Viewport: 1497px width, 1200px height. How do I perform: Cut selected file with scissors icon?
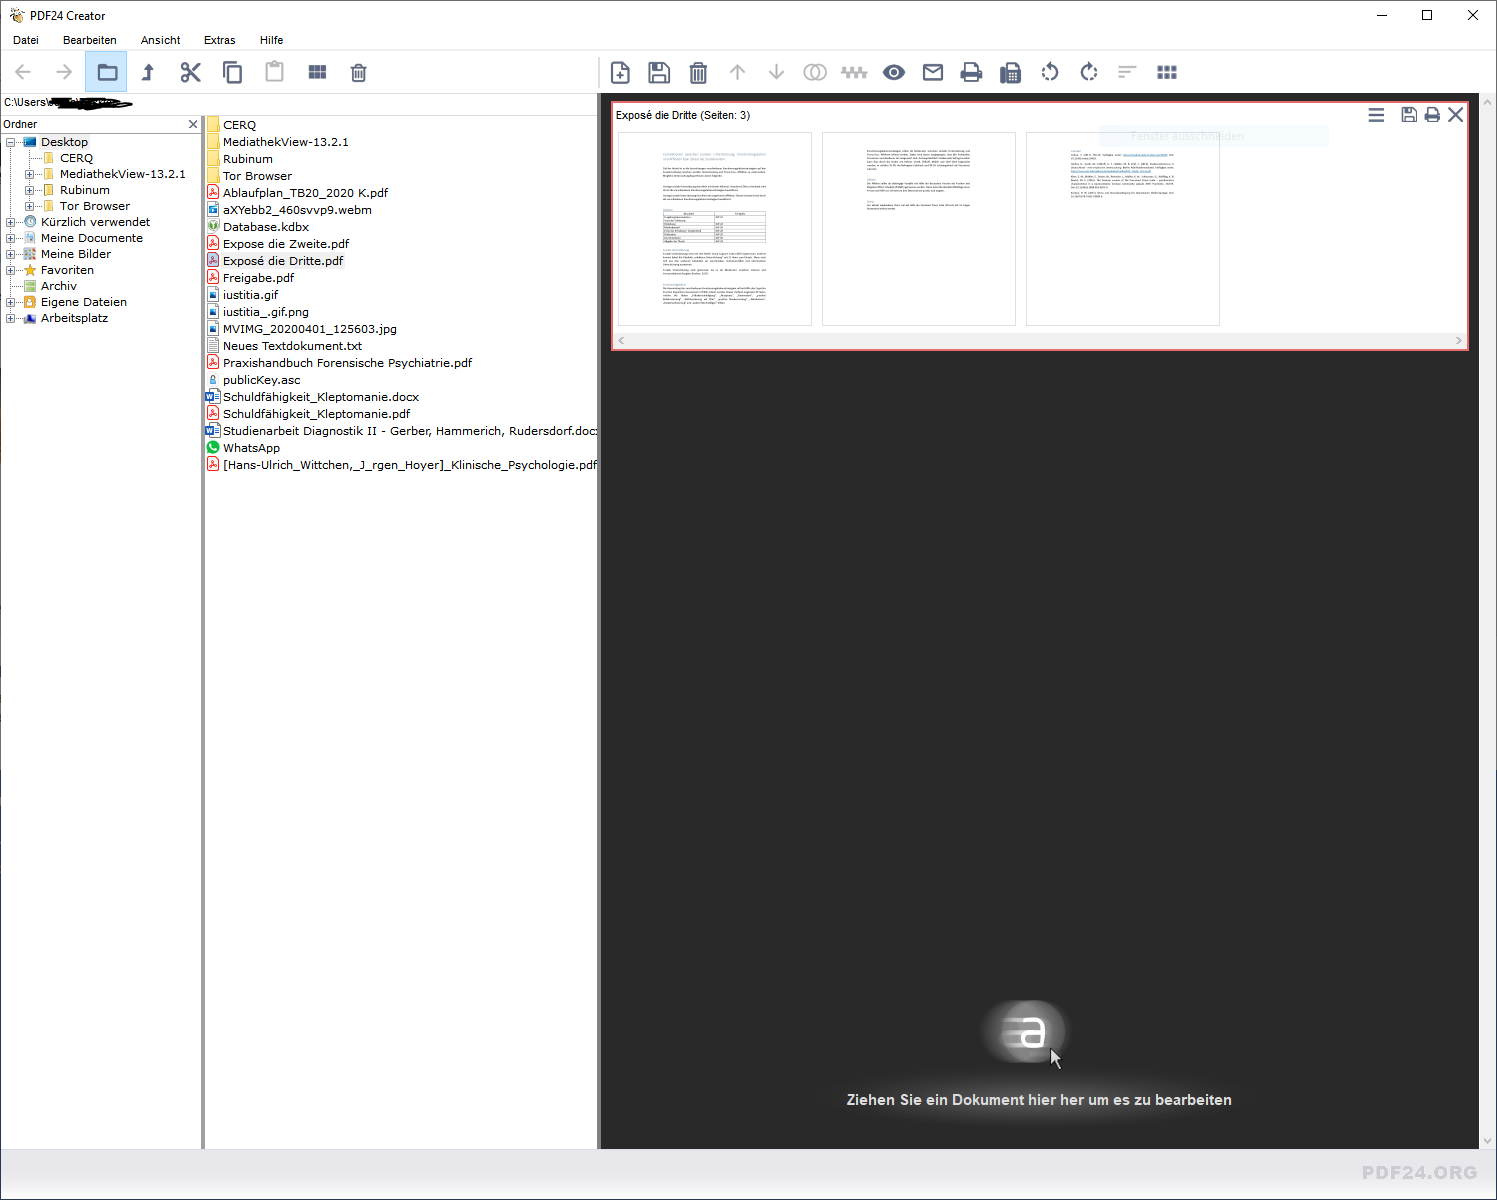point(191,72)
